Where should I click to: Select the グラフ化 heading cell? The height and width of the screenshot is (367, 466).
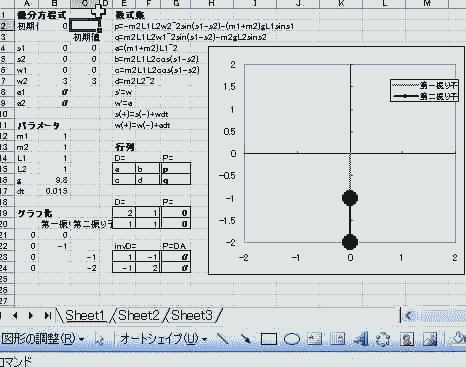(x=35, y=213)
